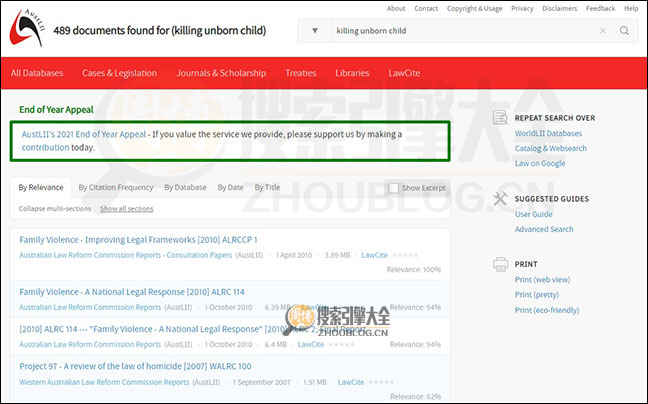Click the Print section printer icon
The height and width of the screenshot is (404, 648).
(500, 265)
